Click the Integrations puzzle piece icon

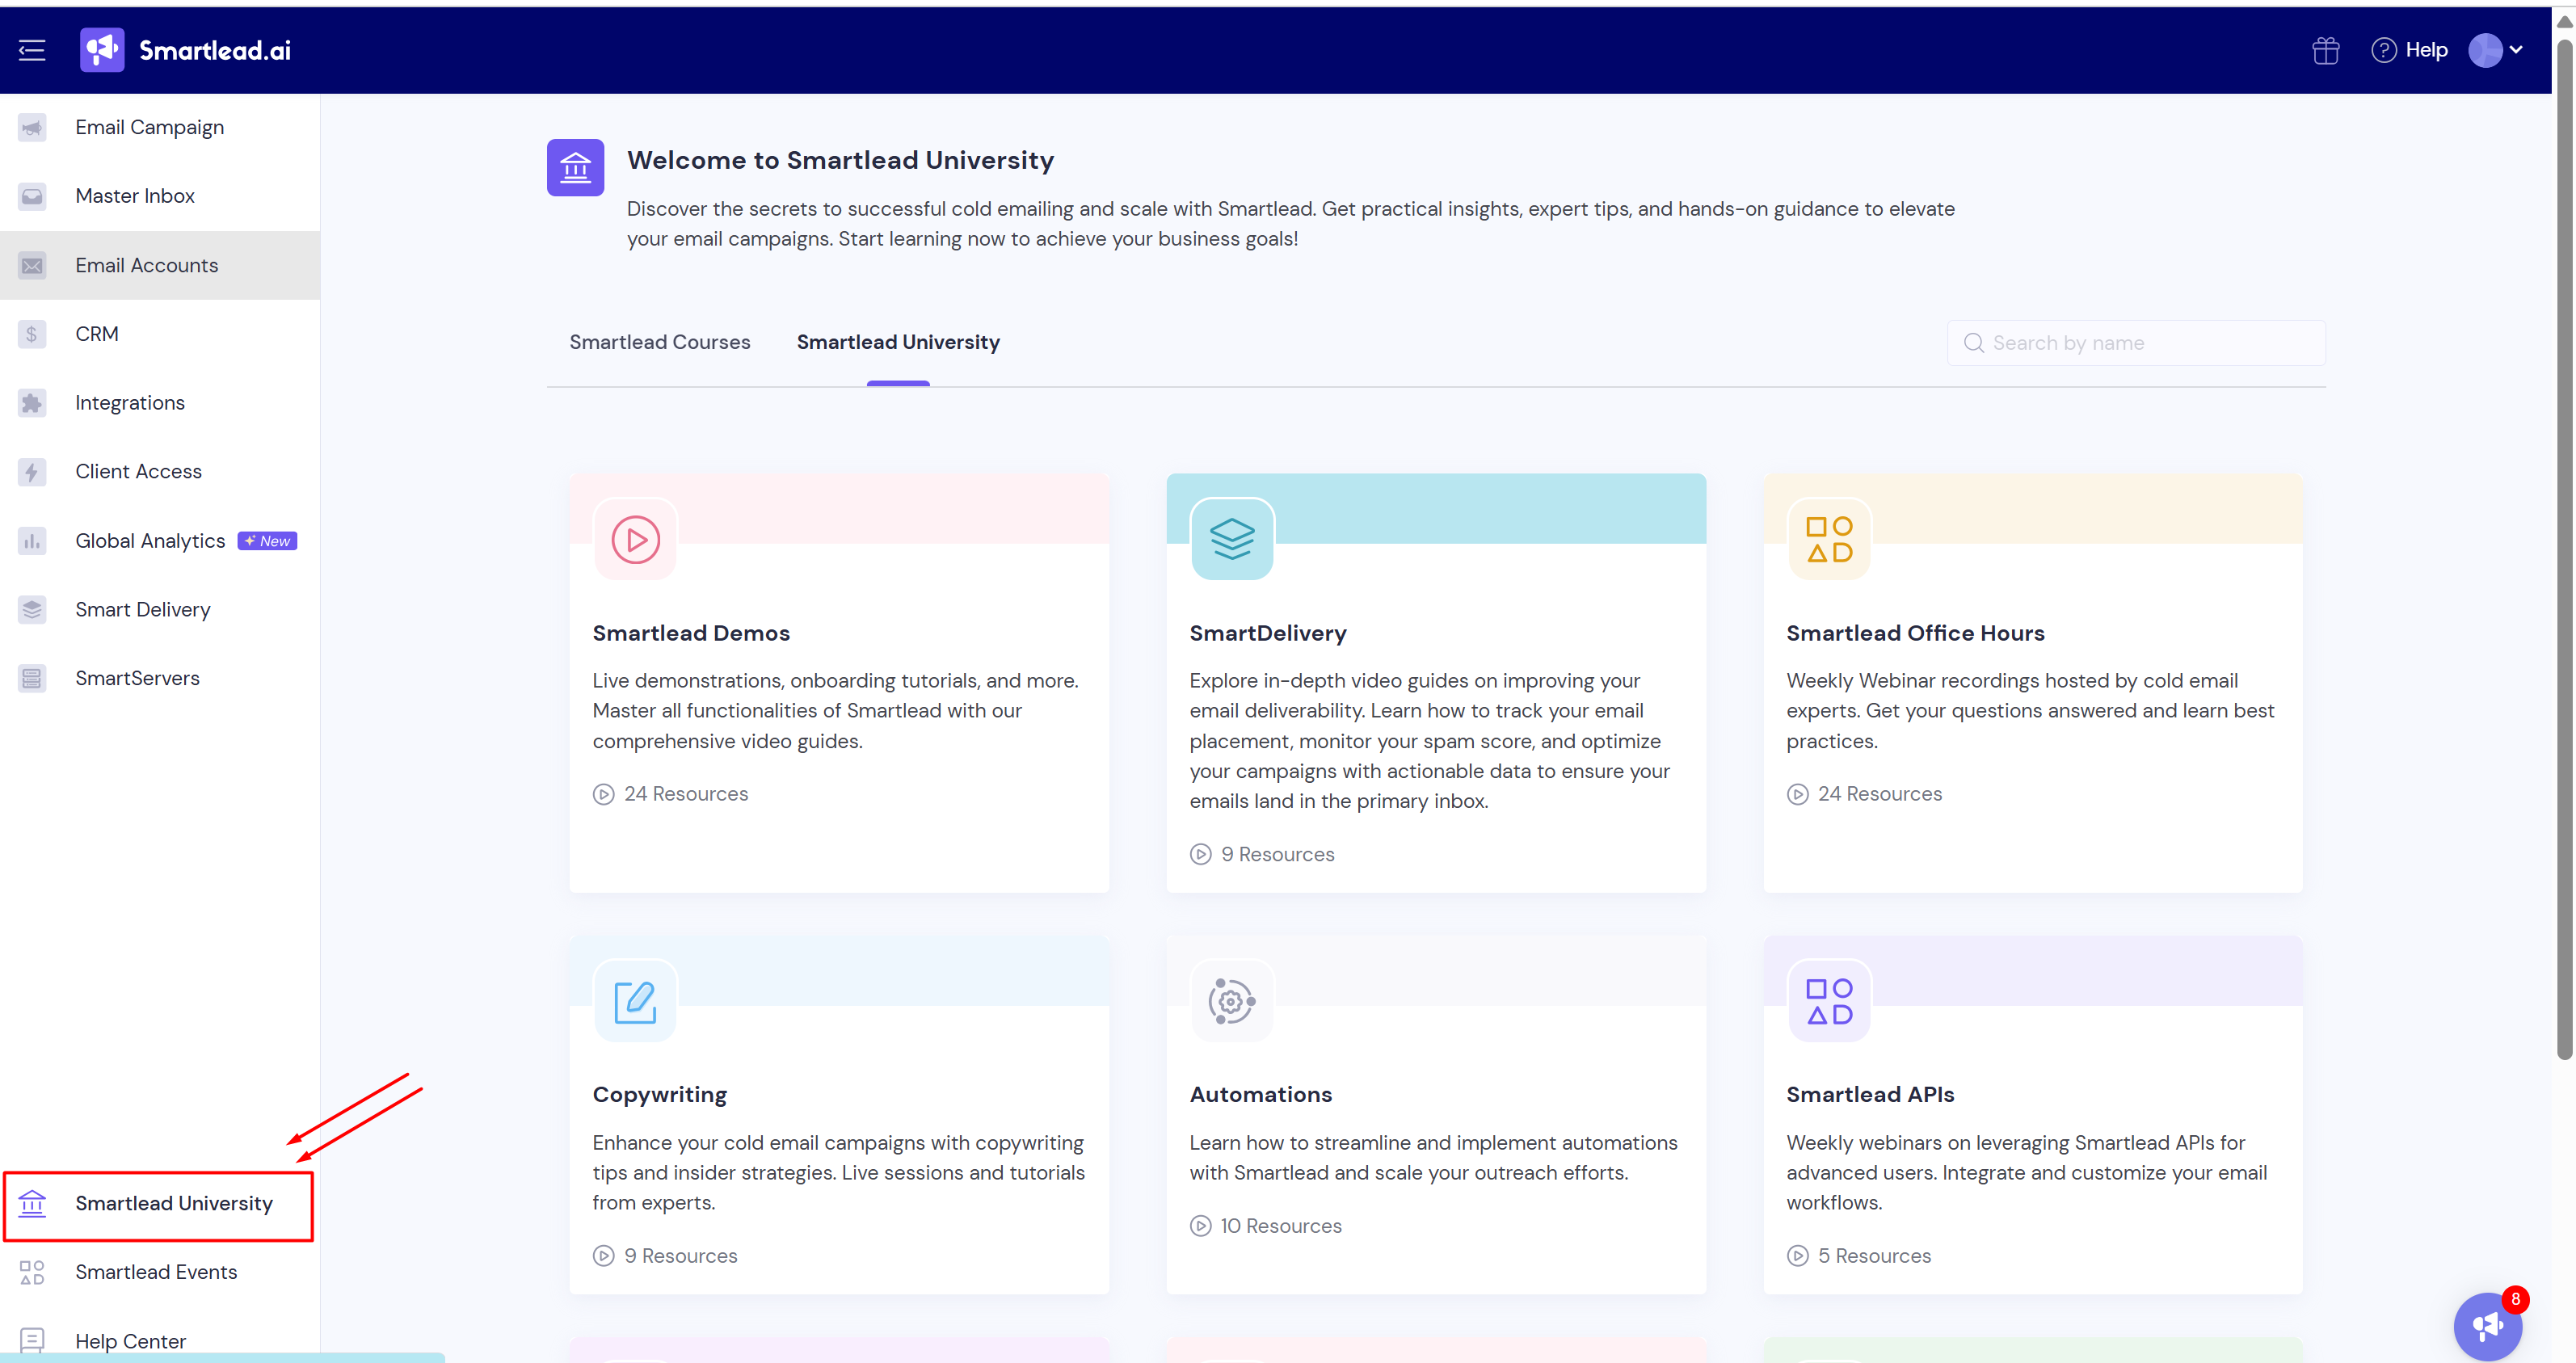pyautogui.click(x=32, y=403)
